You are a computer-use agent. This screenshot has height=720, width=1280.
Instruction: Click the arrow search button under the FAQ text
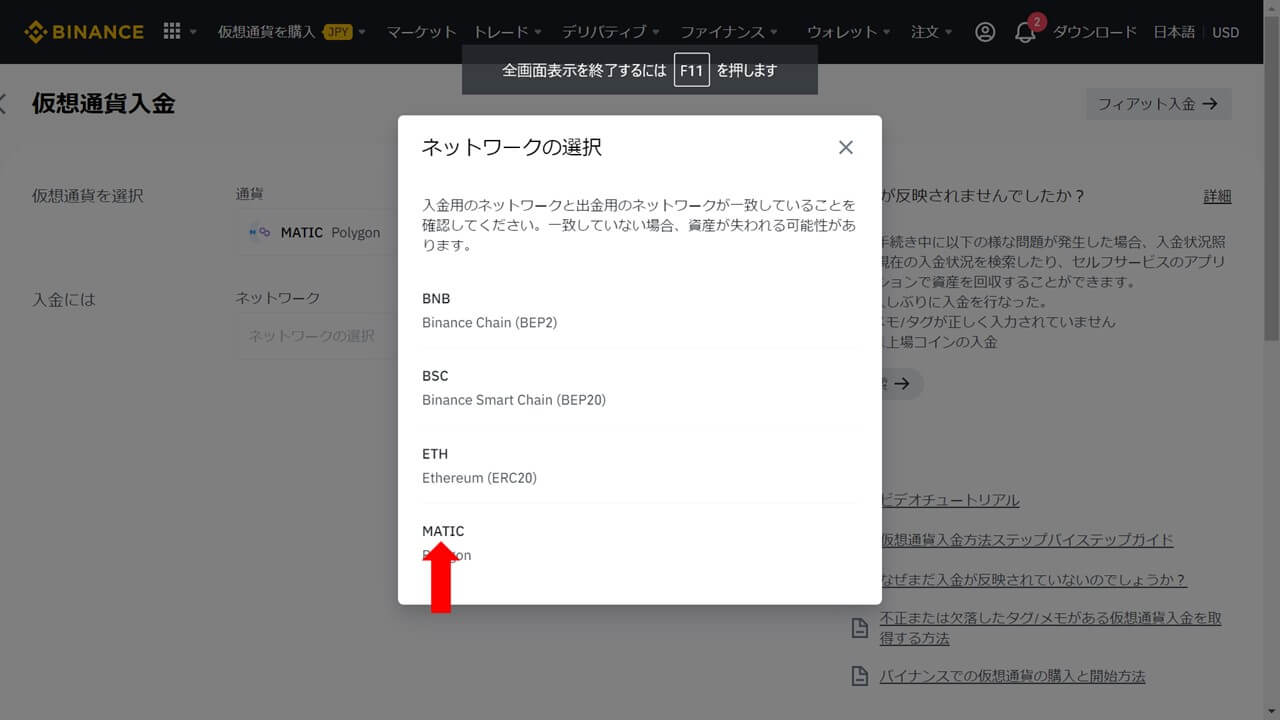(901, 384)
